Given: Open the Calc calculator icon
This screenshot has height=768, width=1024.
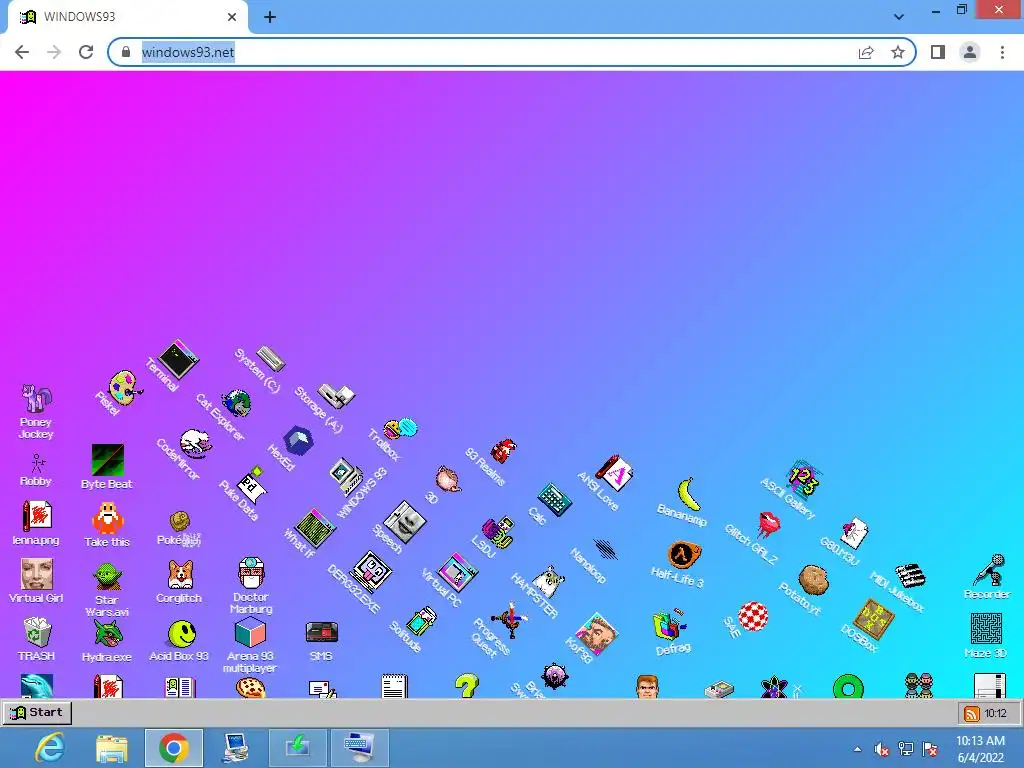Looking at the screenshot, I should (x=555, y=500).
